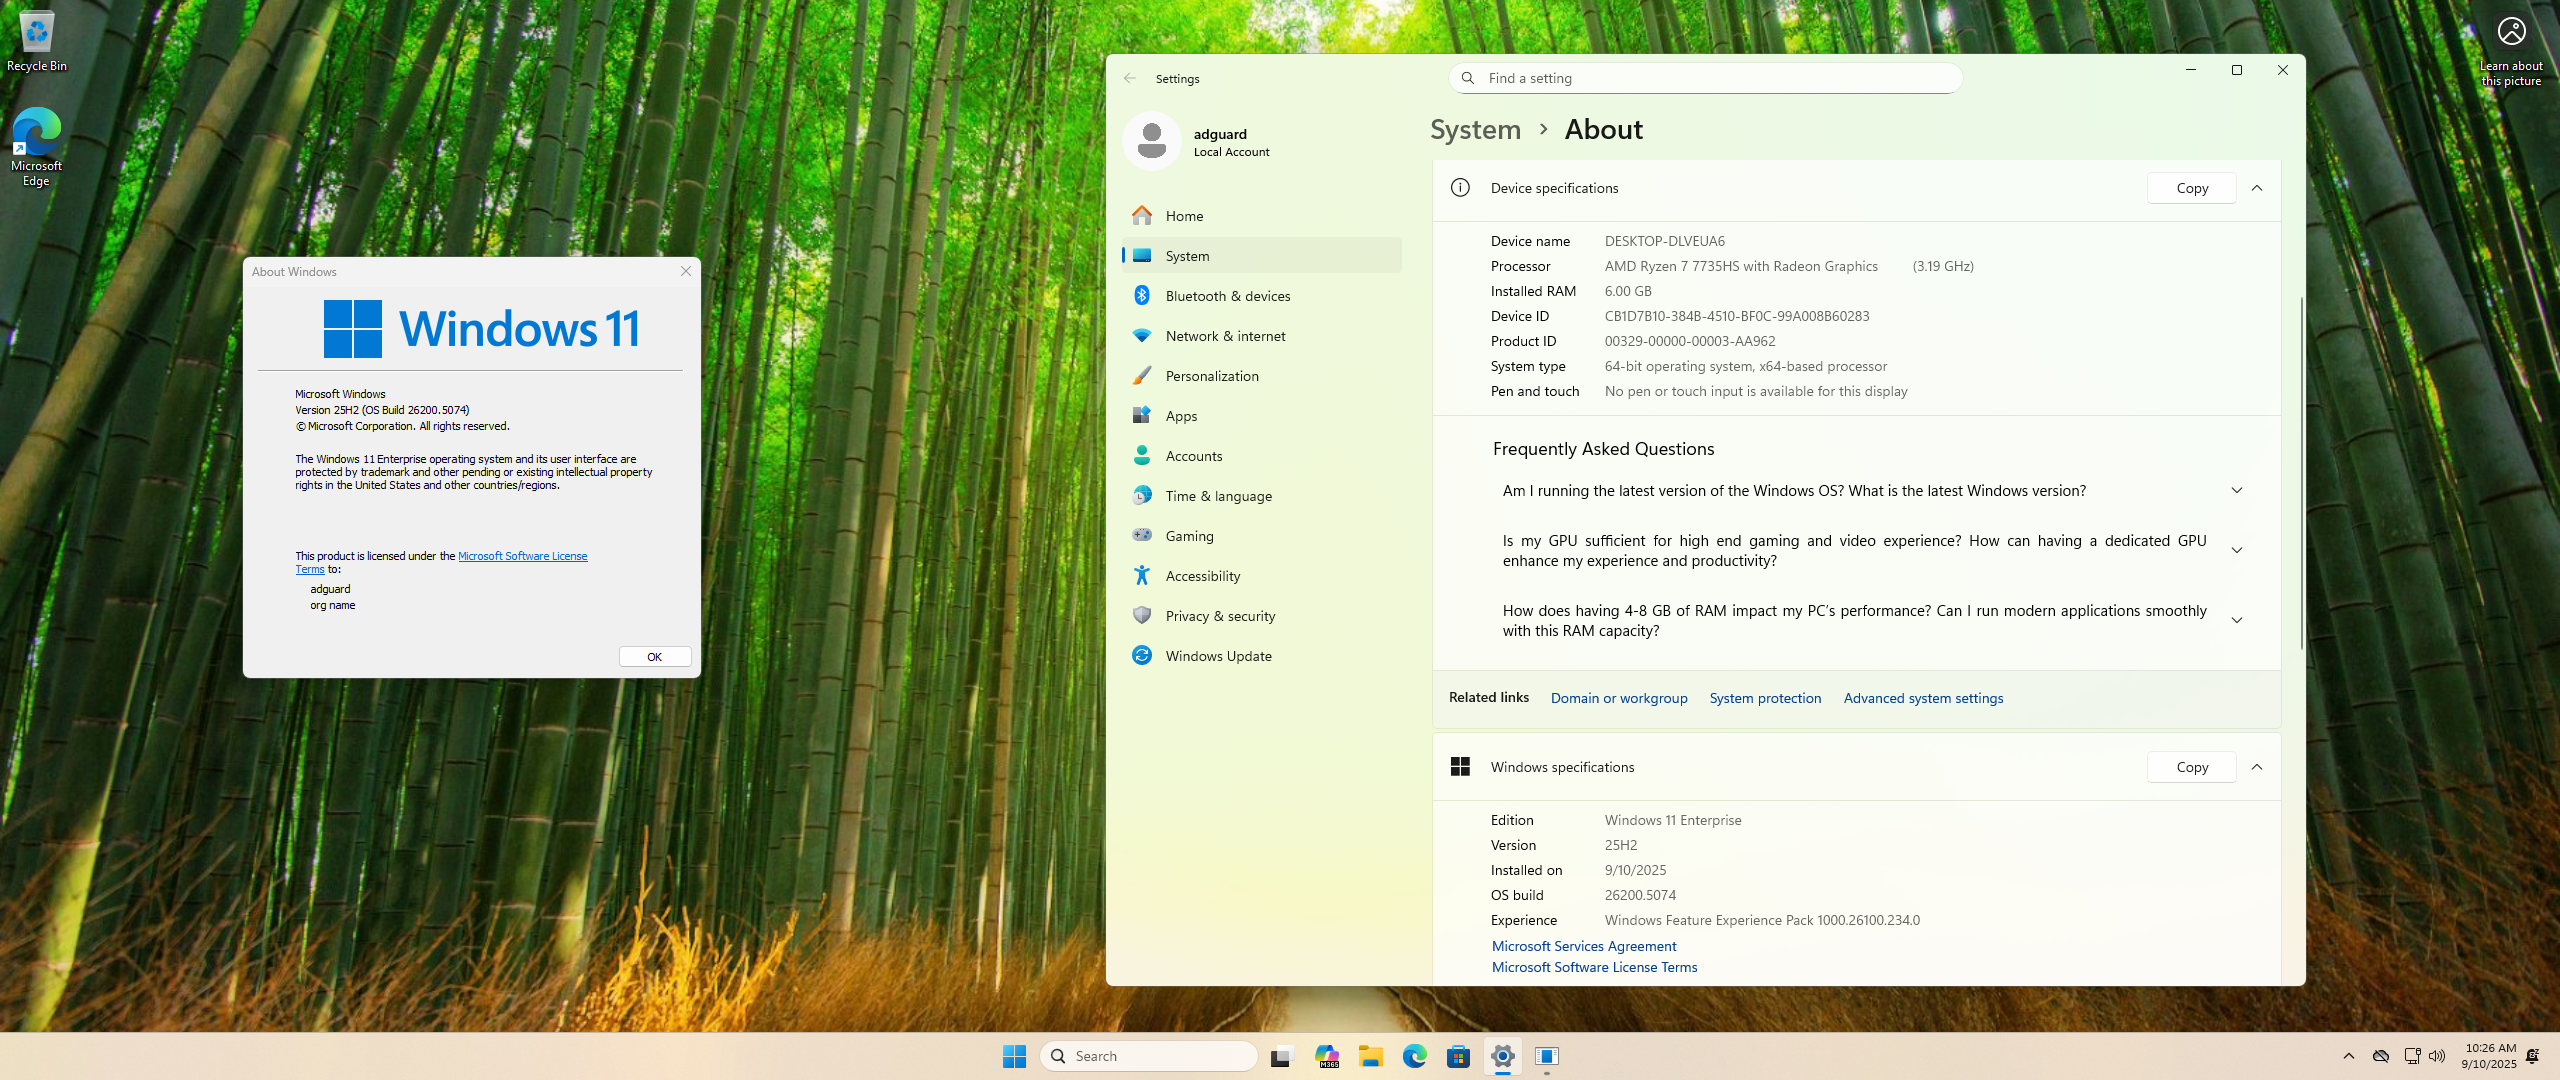This screenshot has width=2560, height=1080.
Task: Open the Windows Start menu
Action: click(1014, 1056)
